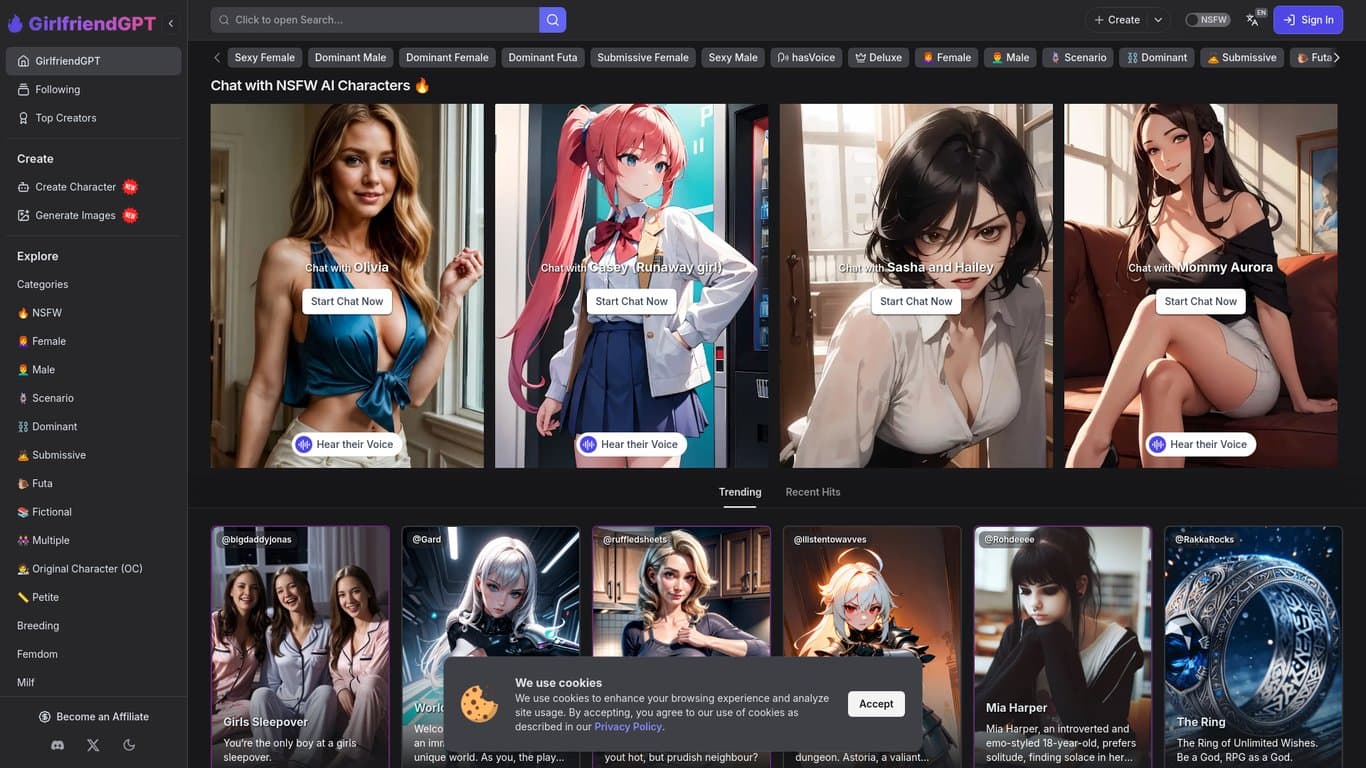Screen dimensions: 1366x768
Task: Toggle the NSFW switch
Action: 1207,20
